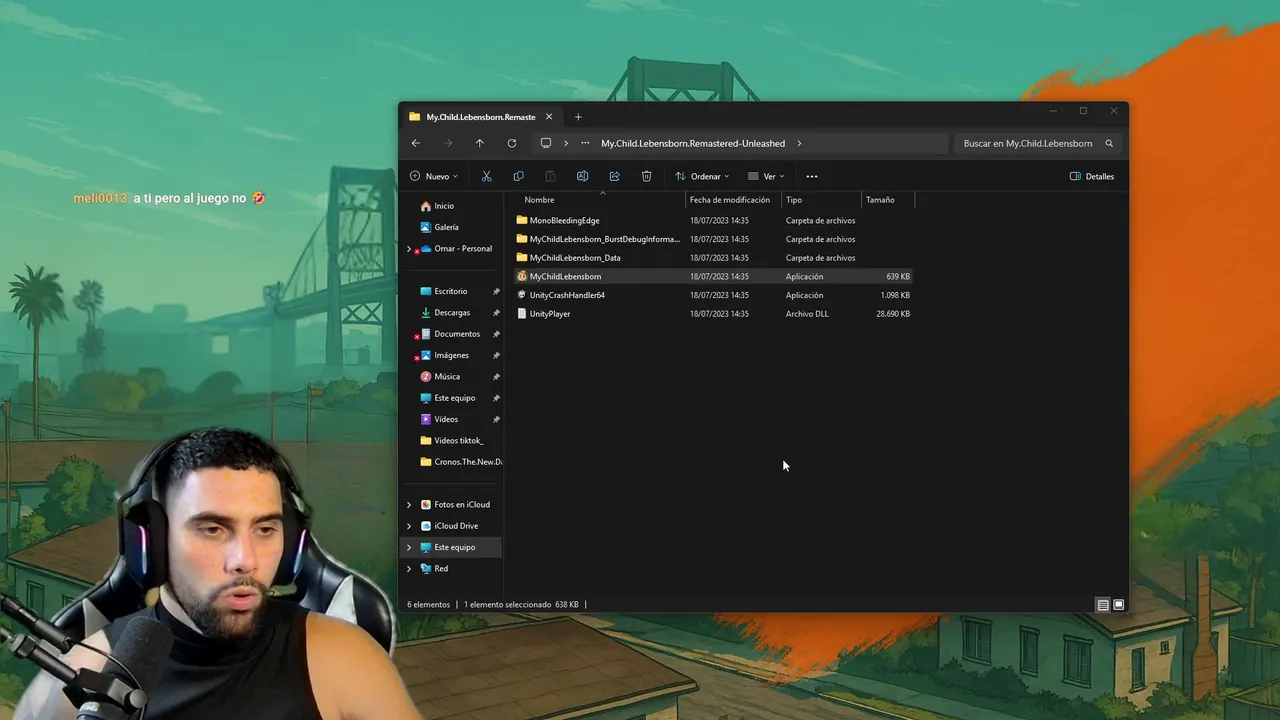Click the 28.690 KB size cell
Viewport: 1280px width, 720px height.
tap(893, 314)
